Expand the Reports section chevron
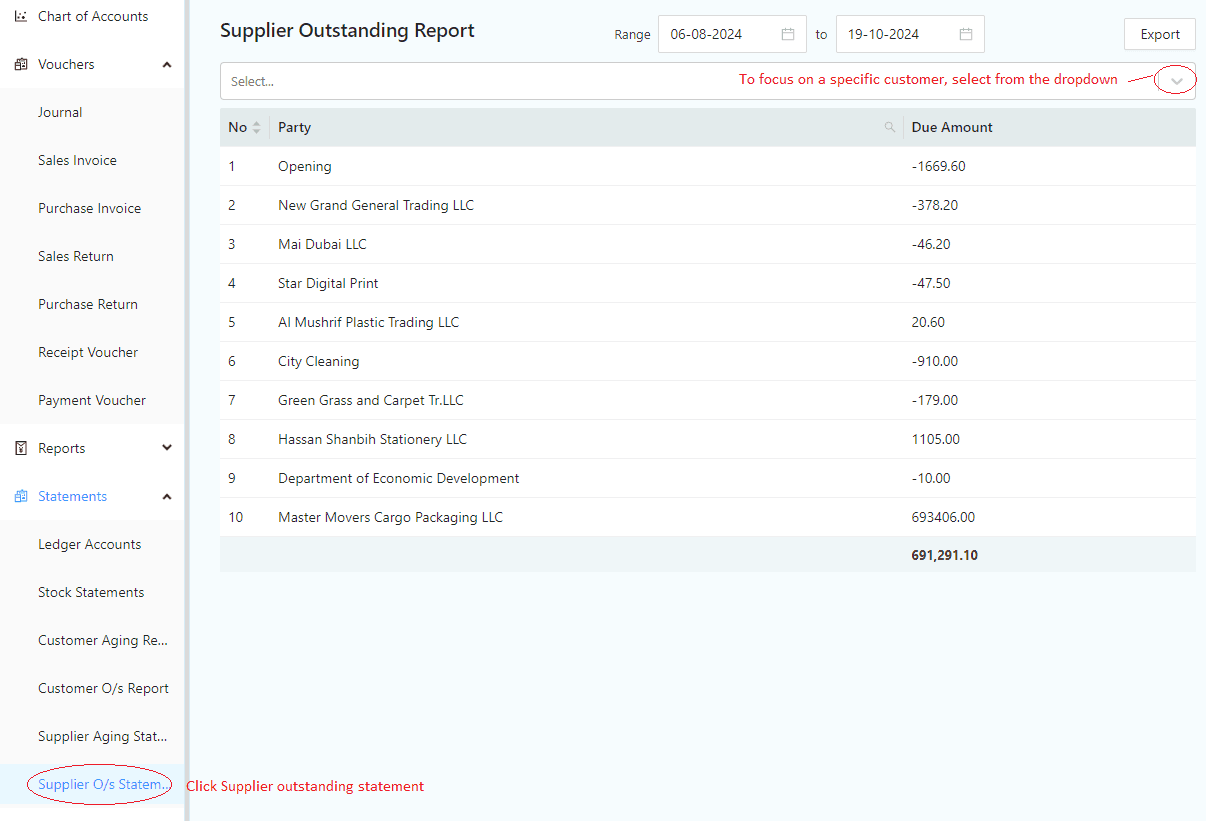This screenshot has width=1206, height=821. (x=167, y=448)
